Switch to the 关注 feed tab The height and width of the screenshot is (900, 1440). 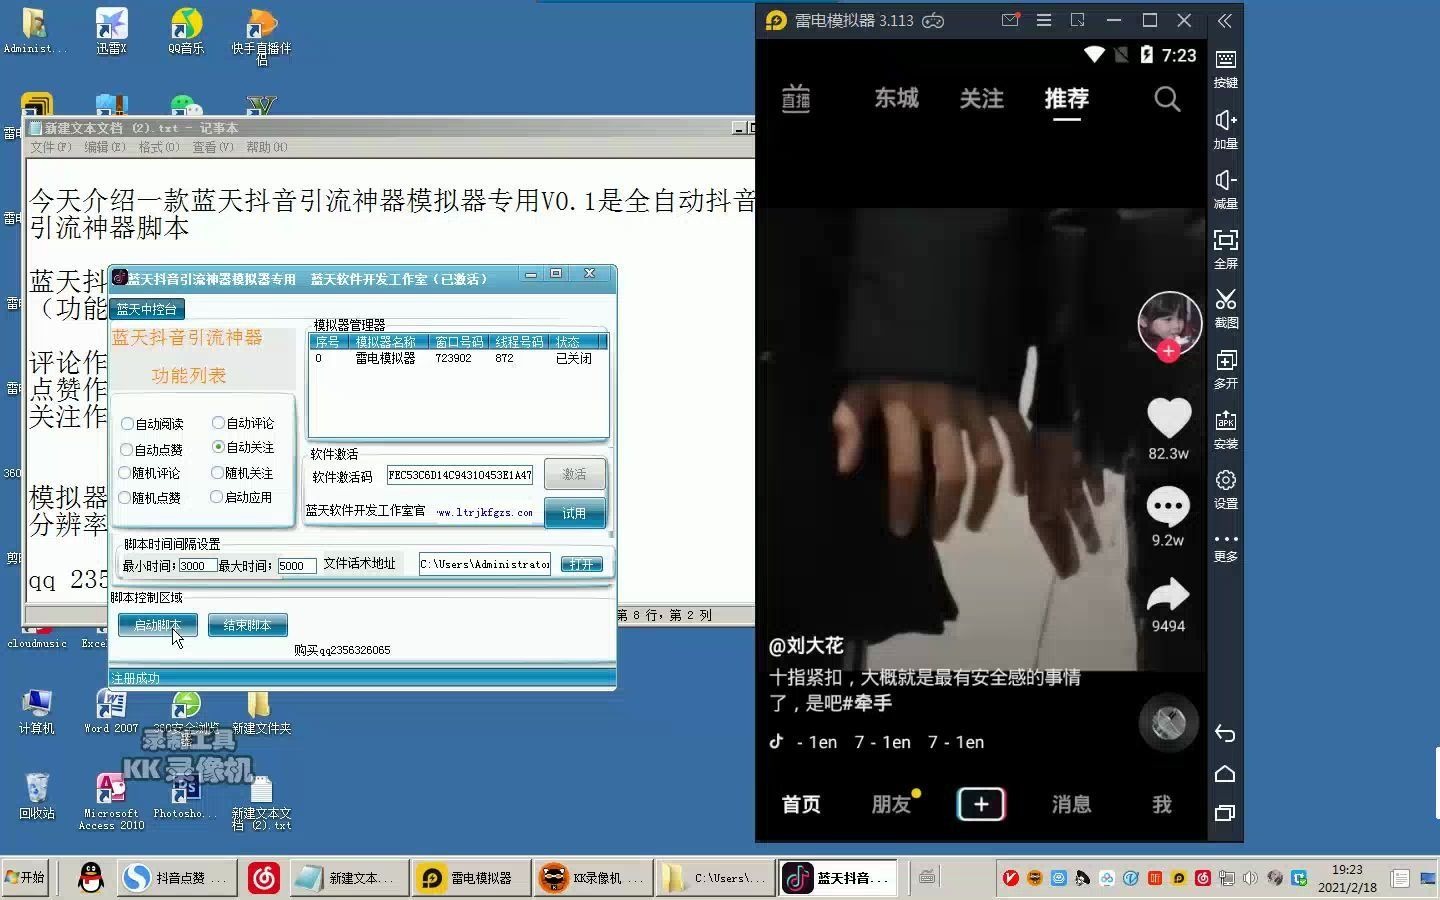click(x=981, y=98)
